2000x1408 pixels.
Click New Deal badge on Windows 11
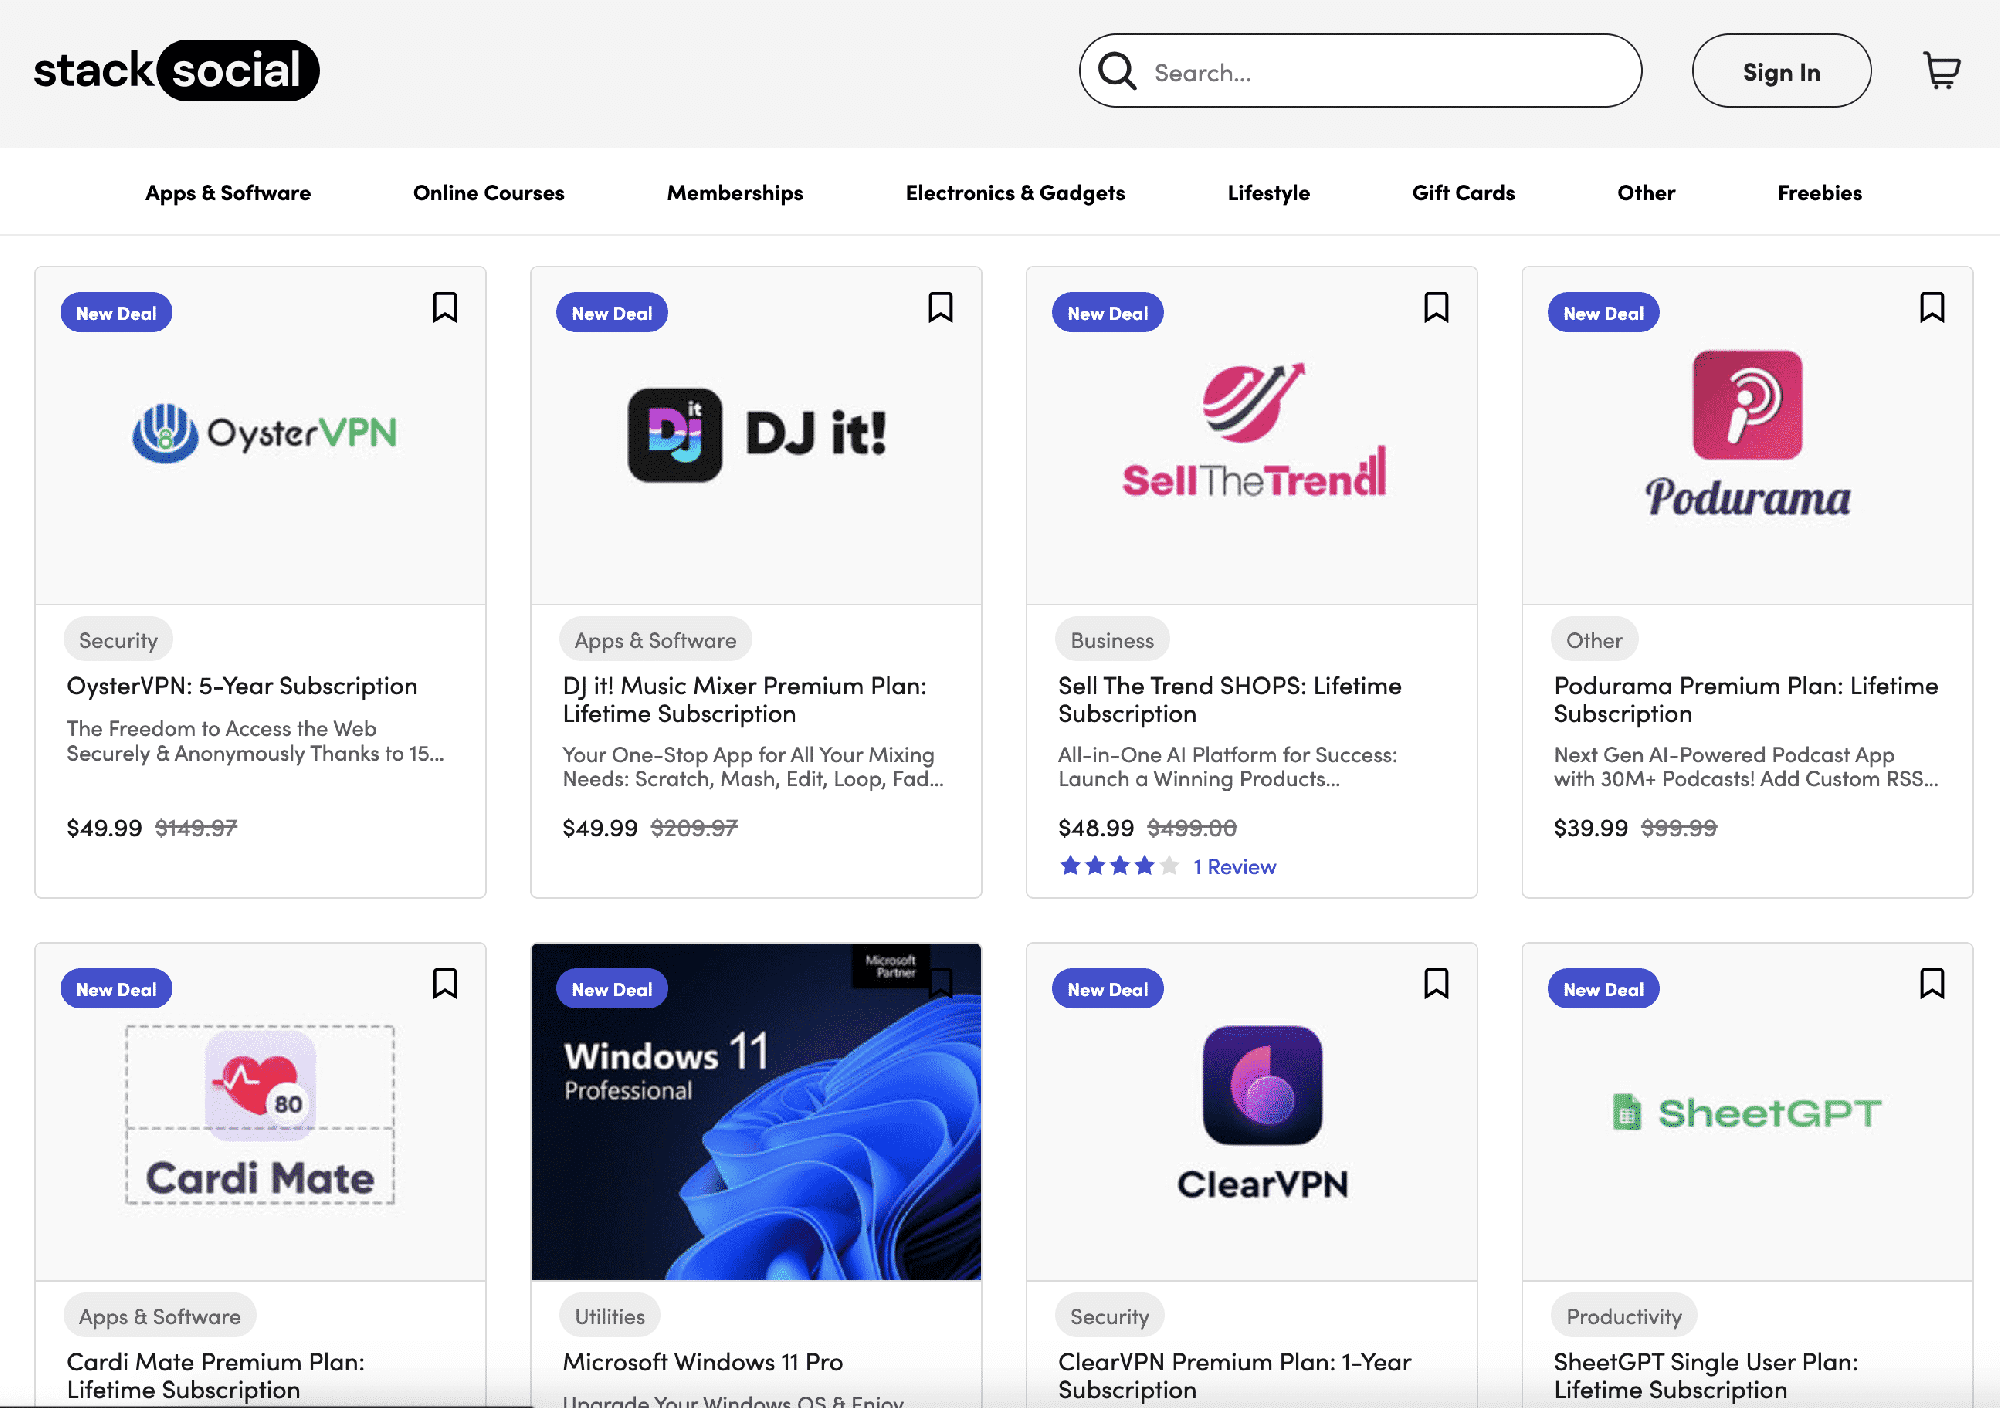[x=612, y=989]
